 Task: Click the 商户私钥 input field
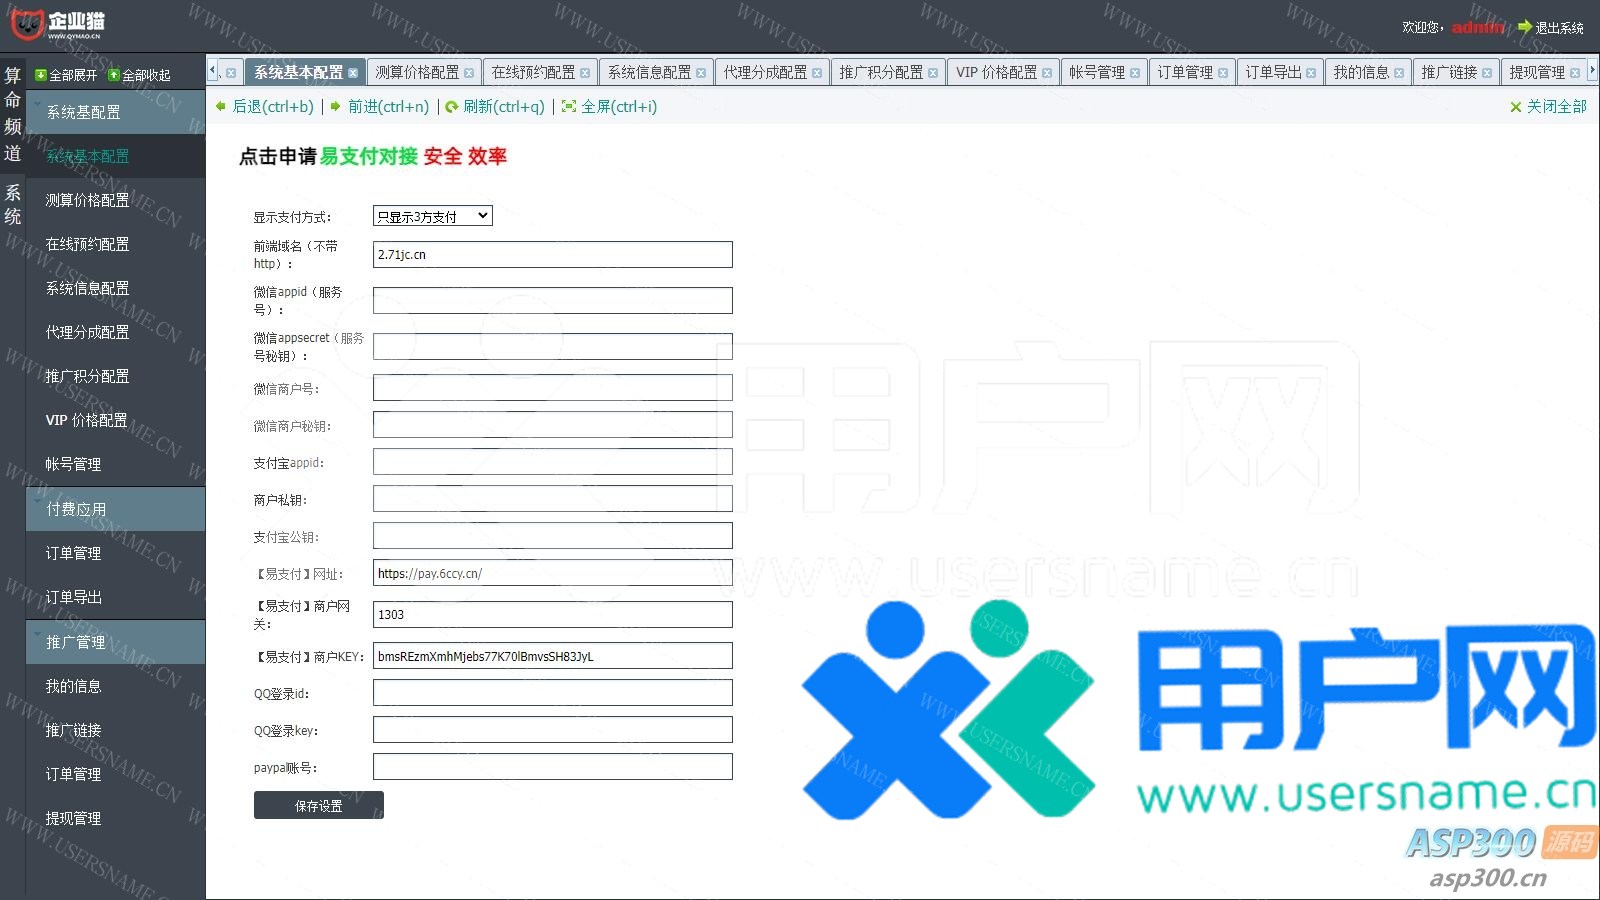[x=553, y=499]
